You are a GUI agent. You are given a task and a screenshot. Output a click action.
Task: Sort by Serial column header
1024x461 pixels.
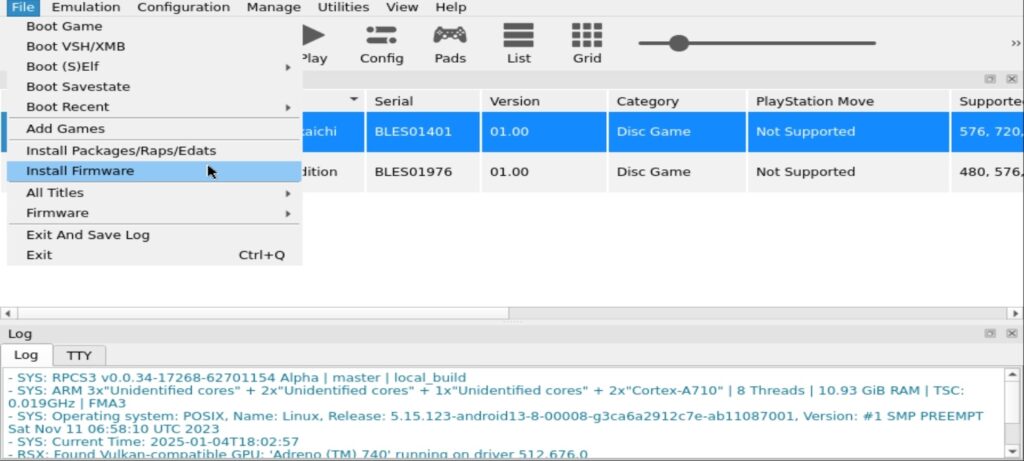coord(423,101)
